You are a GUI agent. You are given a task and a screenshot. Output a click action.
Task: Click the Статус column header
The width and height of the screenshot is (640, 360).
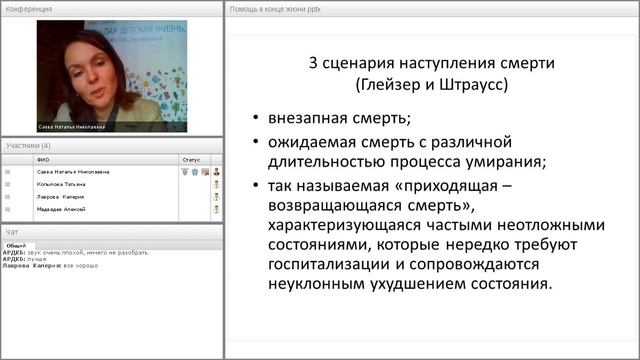pyautogui.click(x=194, y=160)
